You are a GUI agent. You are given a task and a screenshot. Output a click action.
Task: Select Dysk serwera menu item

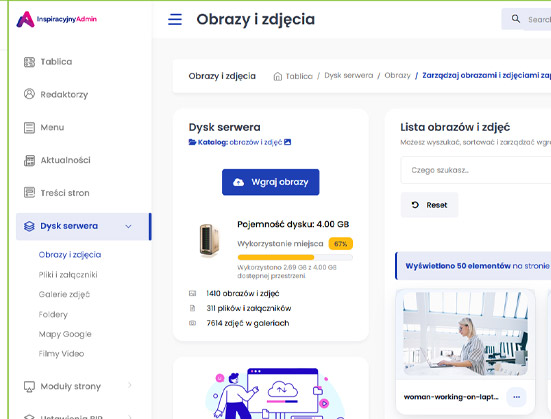click(84, 226)
